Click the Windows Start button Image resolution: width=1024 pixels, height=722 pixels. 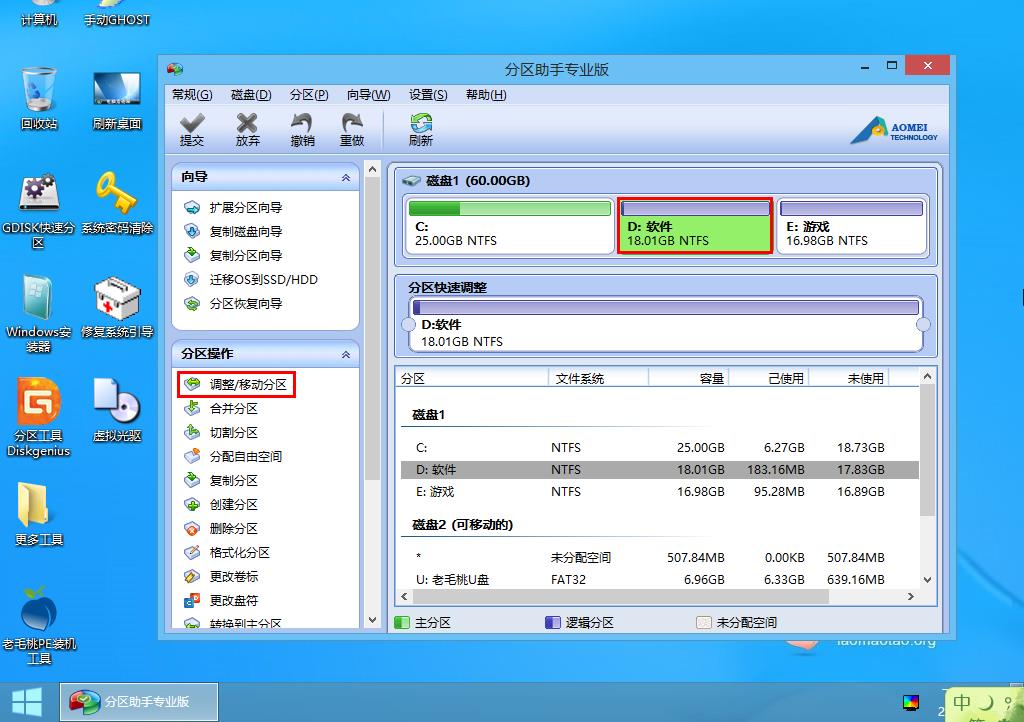(26, 700)
